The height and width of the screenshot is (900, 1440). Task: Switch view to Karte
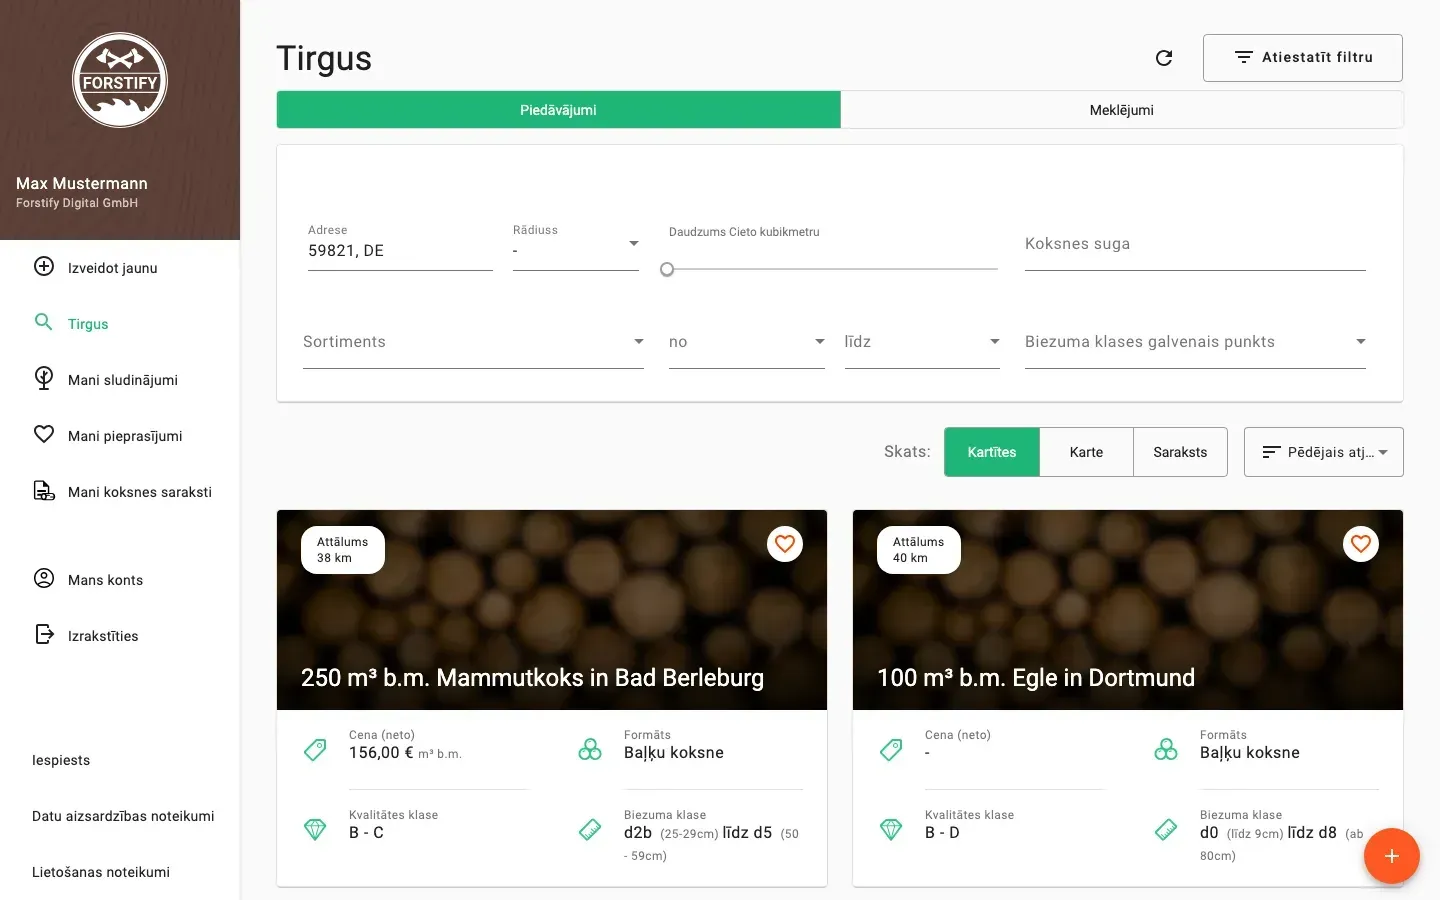point(1086,452)
